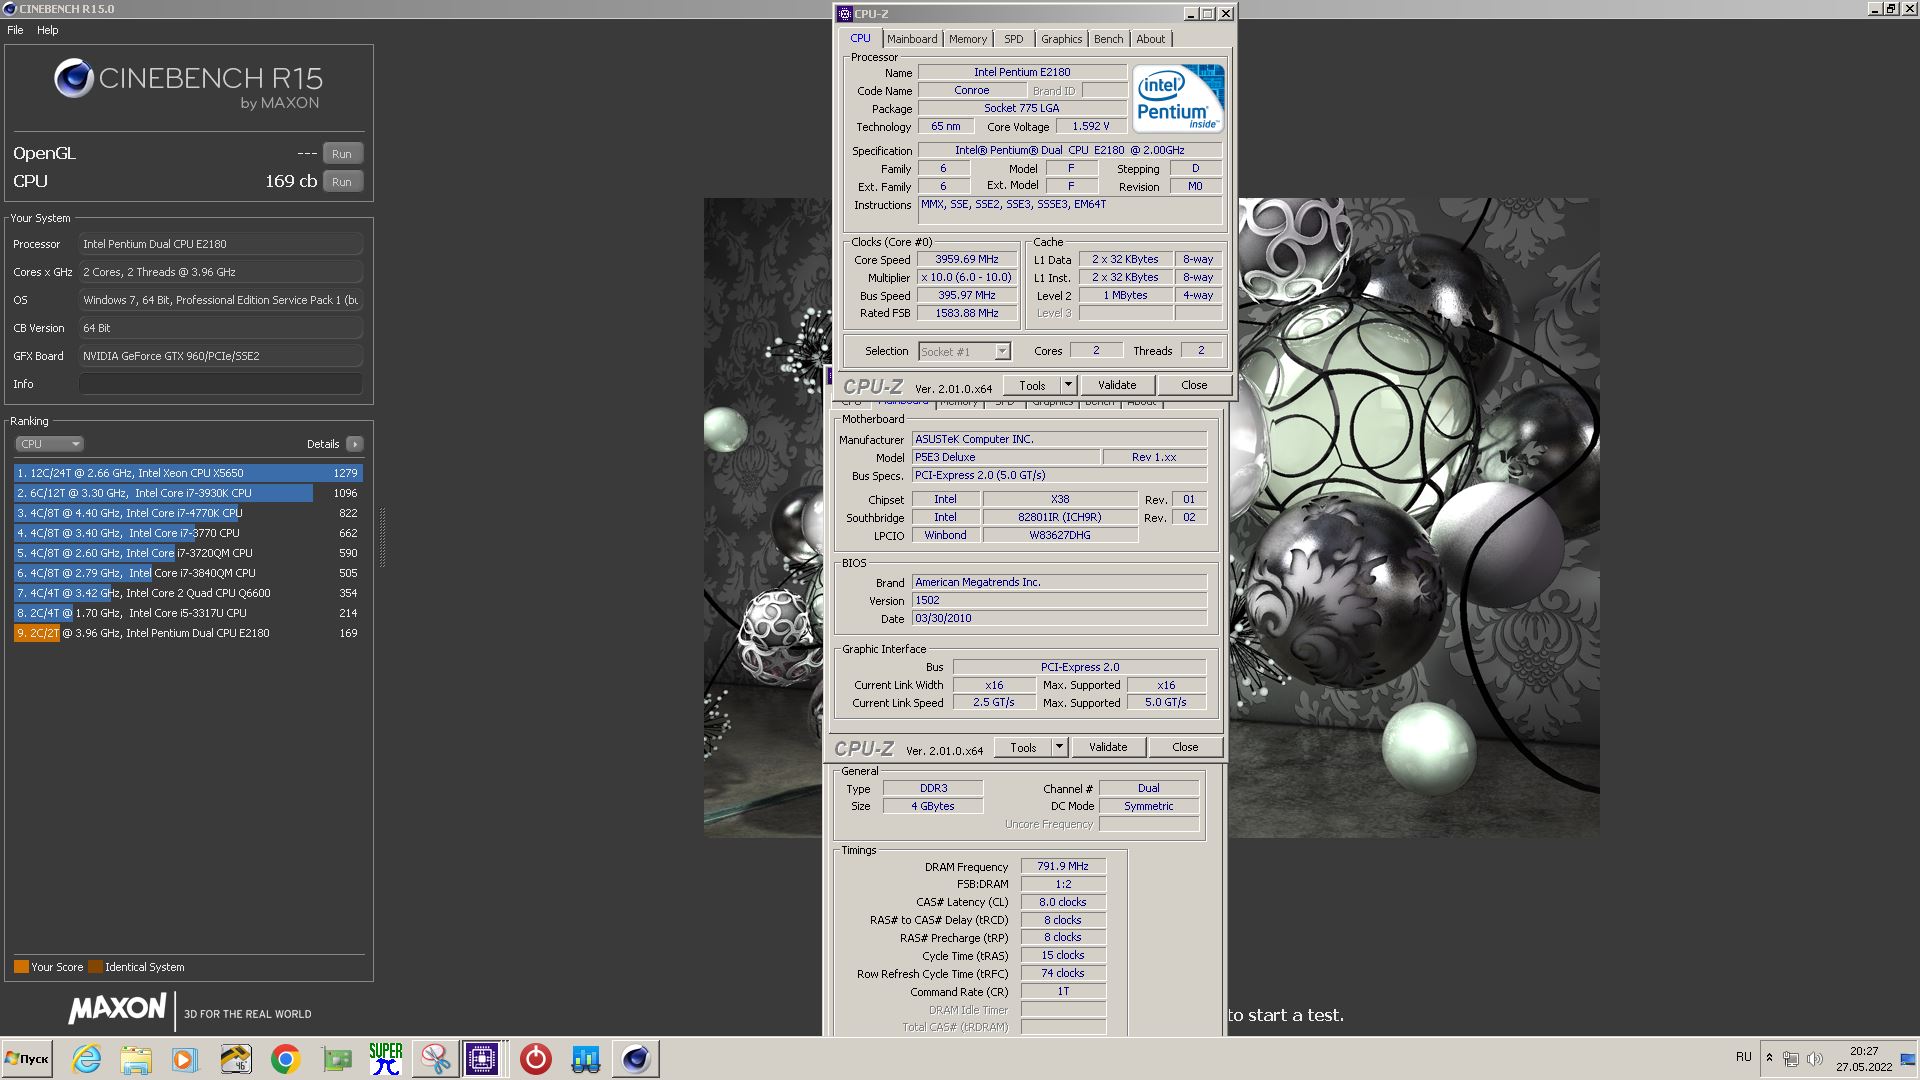Click the motherboard model P5E3 Deluxe
1920x1080 pixels.
coord(1005,457)
